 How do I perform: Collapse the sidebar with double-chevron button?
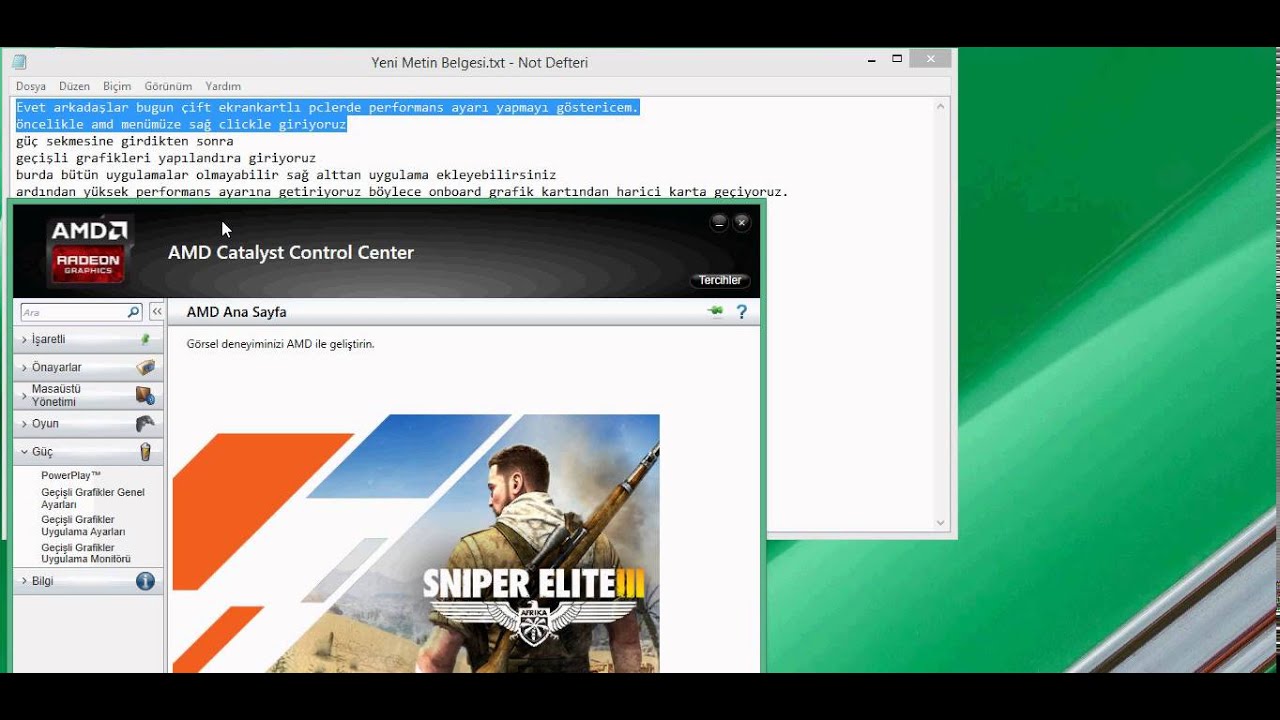tap(156, 312)
